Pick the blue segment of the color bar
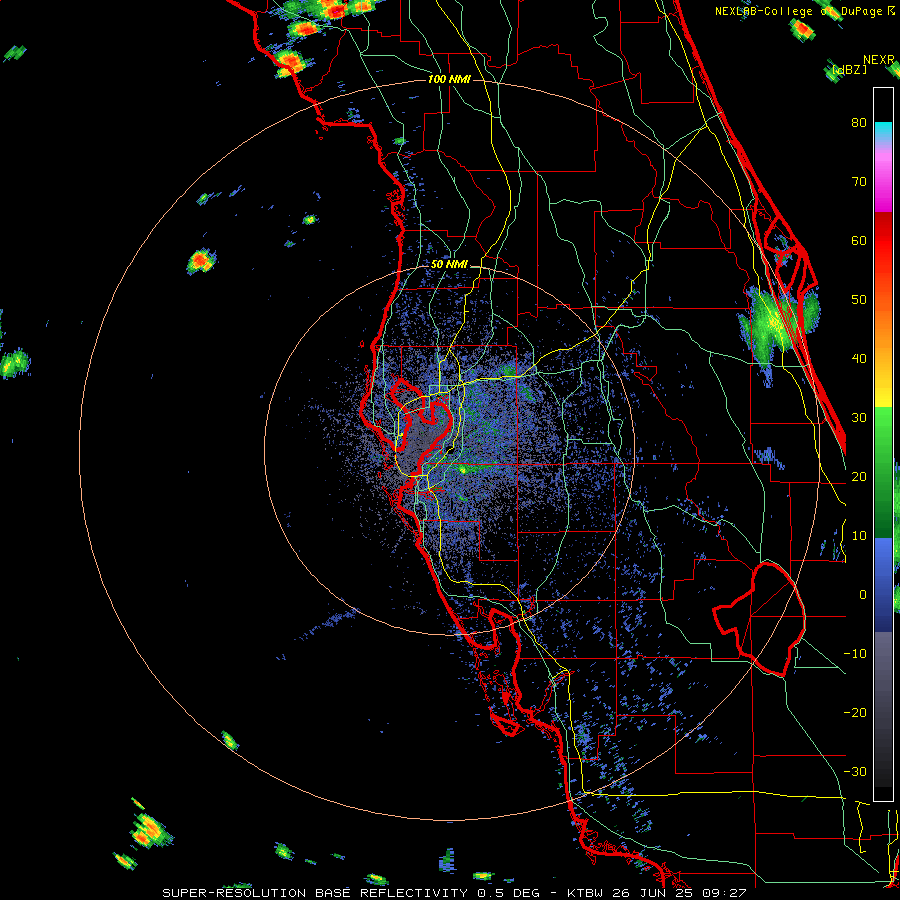 tap(883, 585)
